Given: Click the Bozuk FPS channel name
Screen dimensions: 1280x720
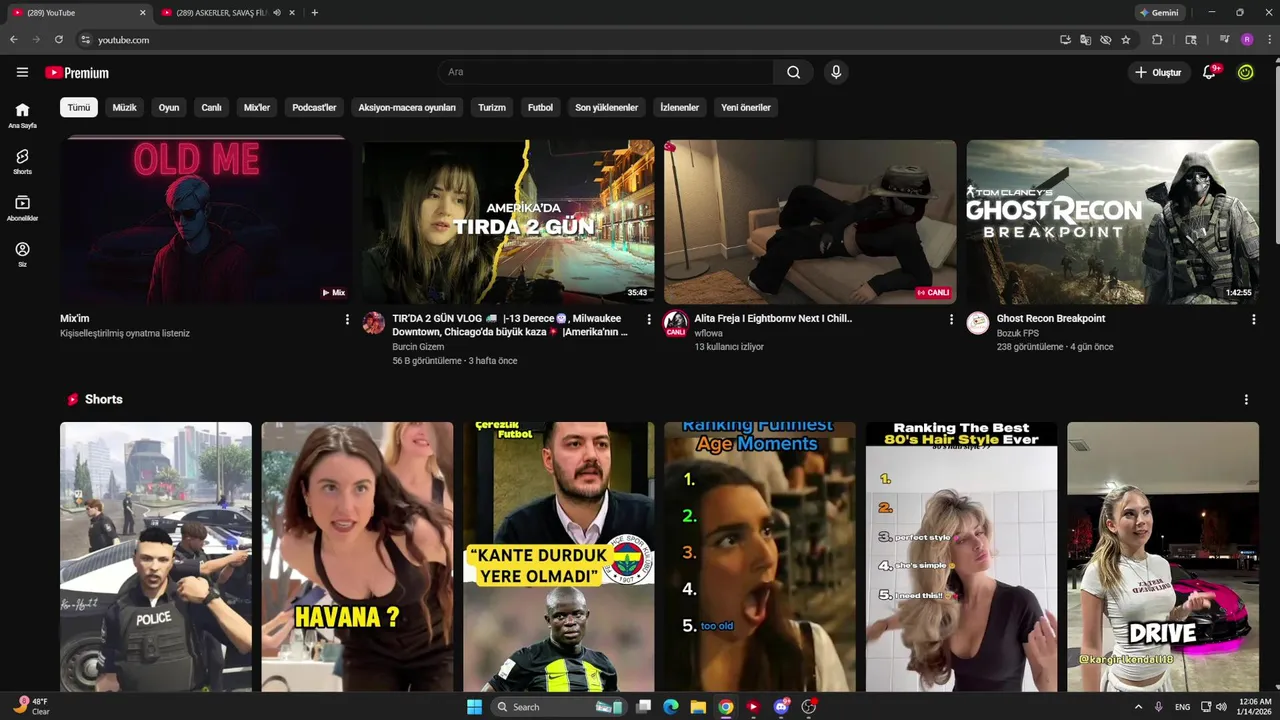Looking at the screenshot, I should coord(1017,333).
